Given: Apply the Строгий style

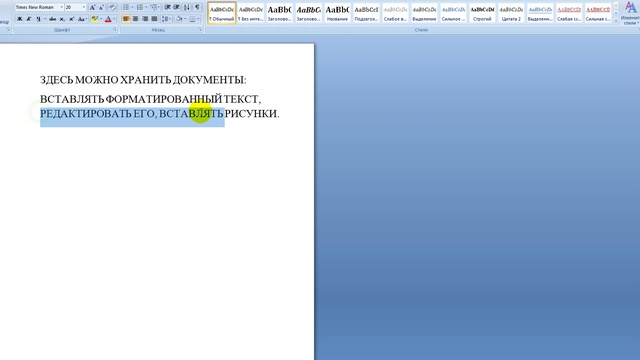Looking at the screenshot, I should point(482,13).
